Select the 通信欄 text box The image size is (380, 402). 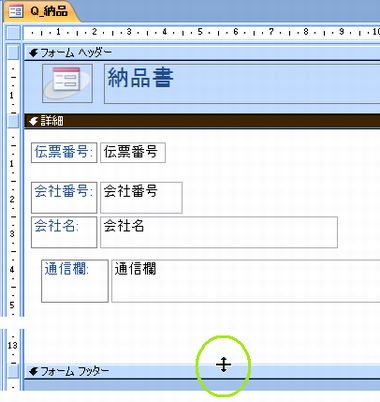coord(246,281)
